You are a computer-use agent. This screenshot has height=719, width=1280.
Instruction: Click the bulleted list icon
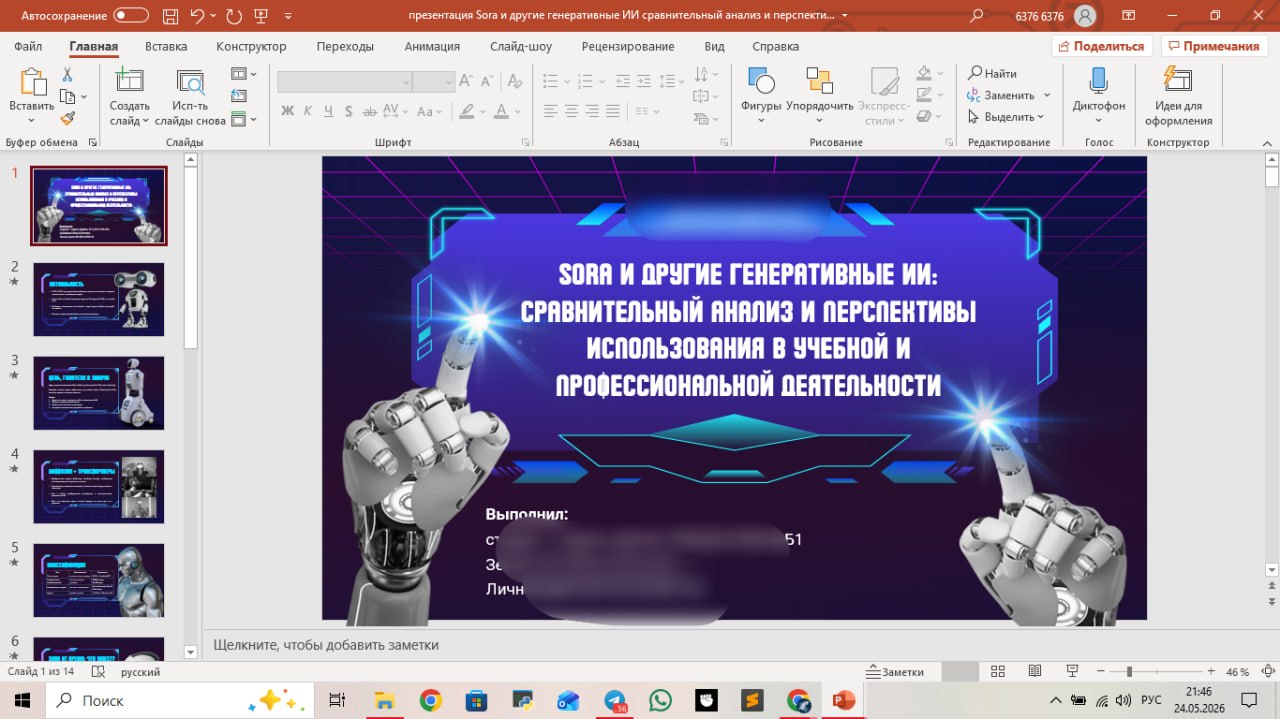tap(550, 82)
